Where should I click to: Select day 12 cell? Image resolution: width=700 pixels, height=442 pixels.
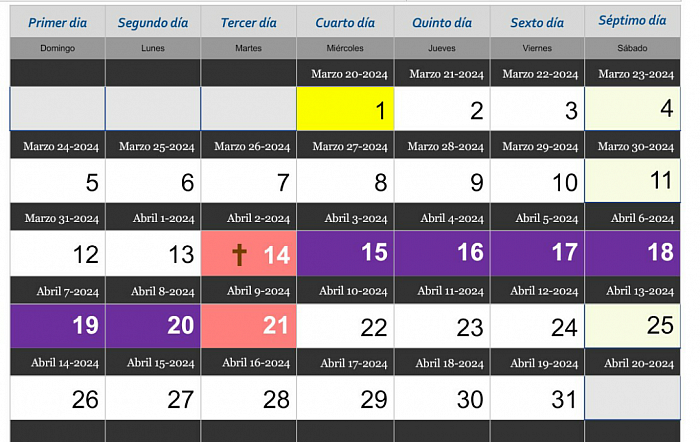56,253
